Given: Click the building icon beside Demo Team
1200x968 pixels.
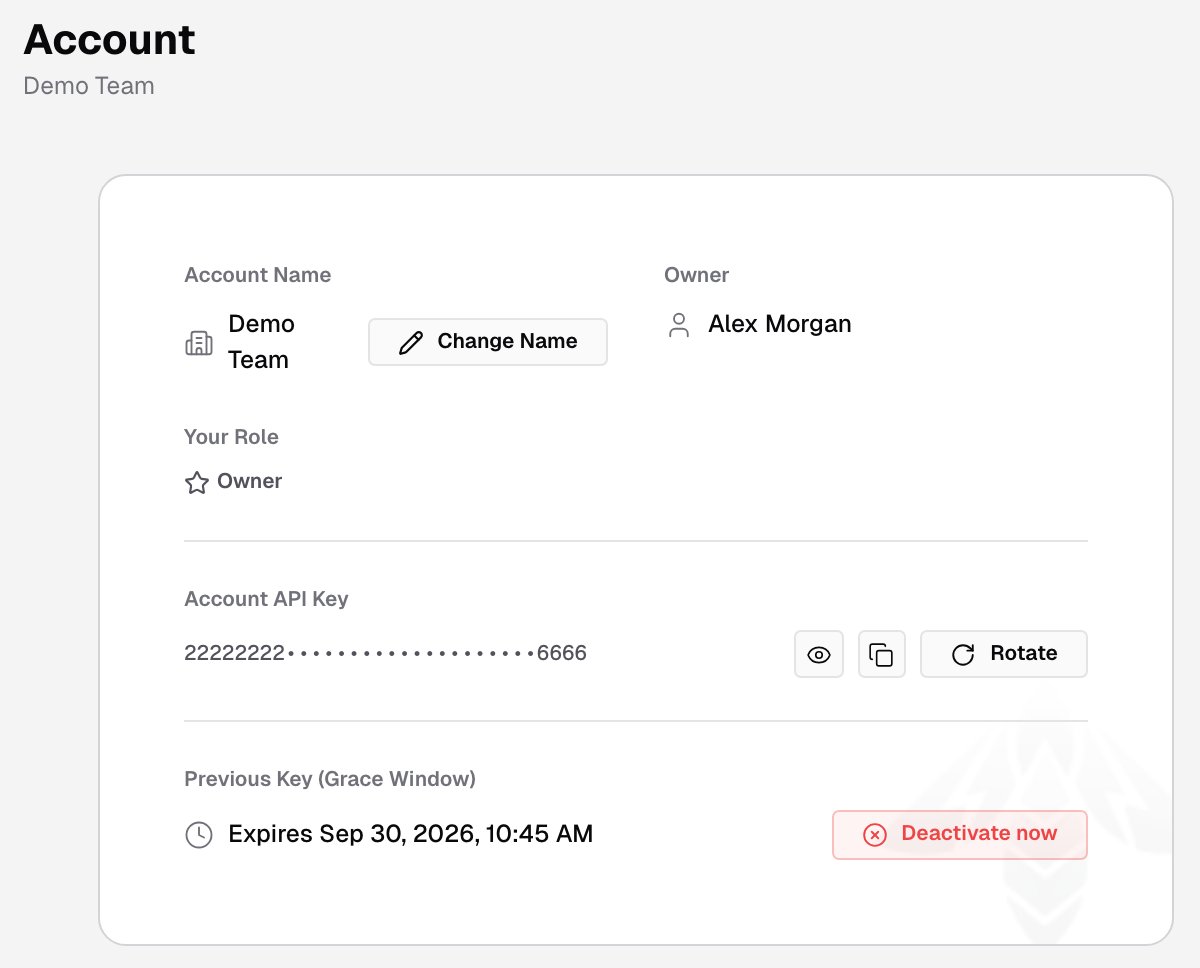Looking at the screenshot, I should tap(199, 343).
